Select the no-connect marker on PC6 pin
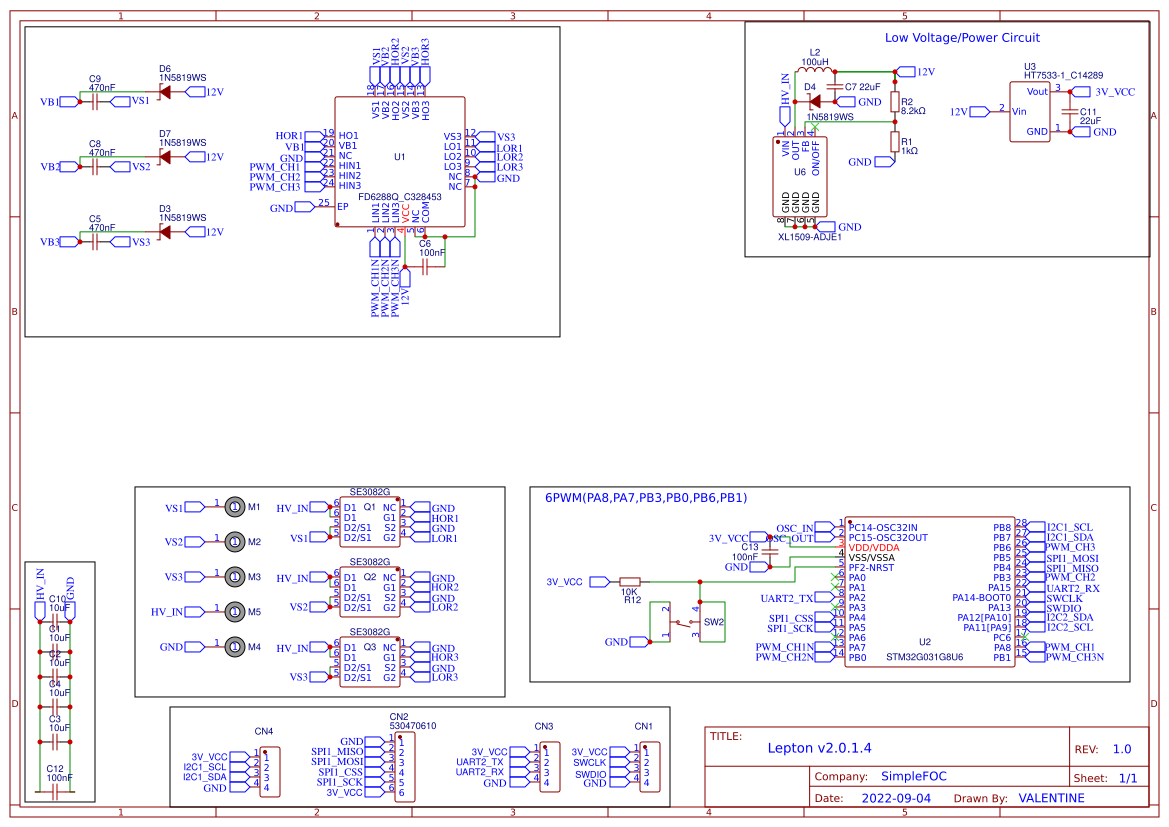Viewport: 1169px width, 827px height. pyautogui.click(x=1025, y=637)
